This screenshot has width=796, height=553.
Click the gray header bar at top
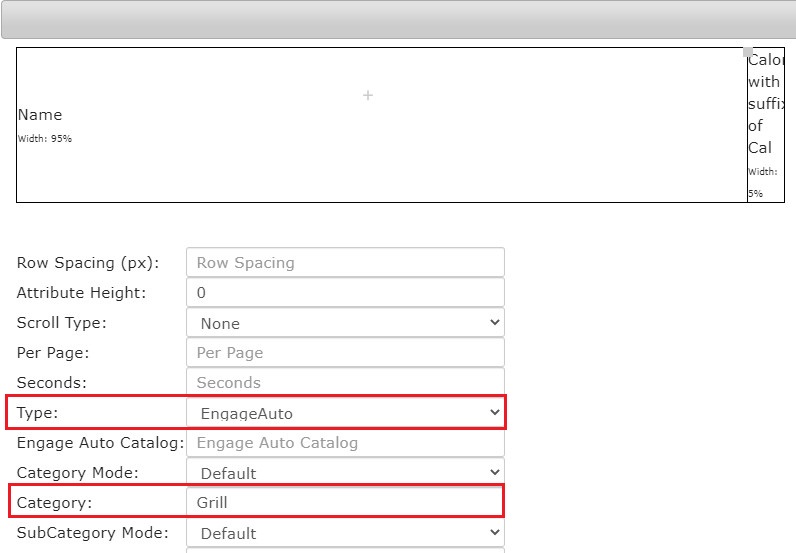tap(399, 19)
